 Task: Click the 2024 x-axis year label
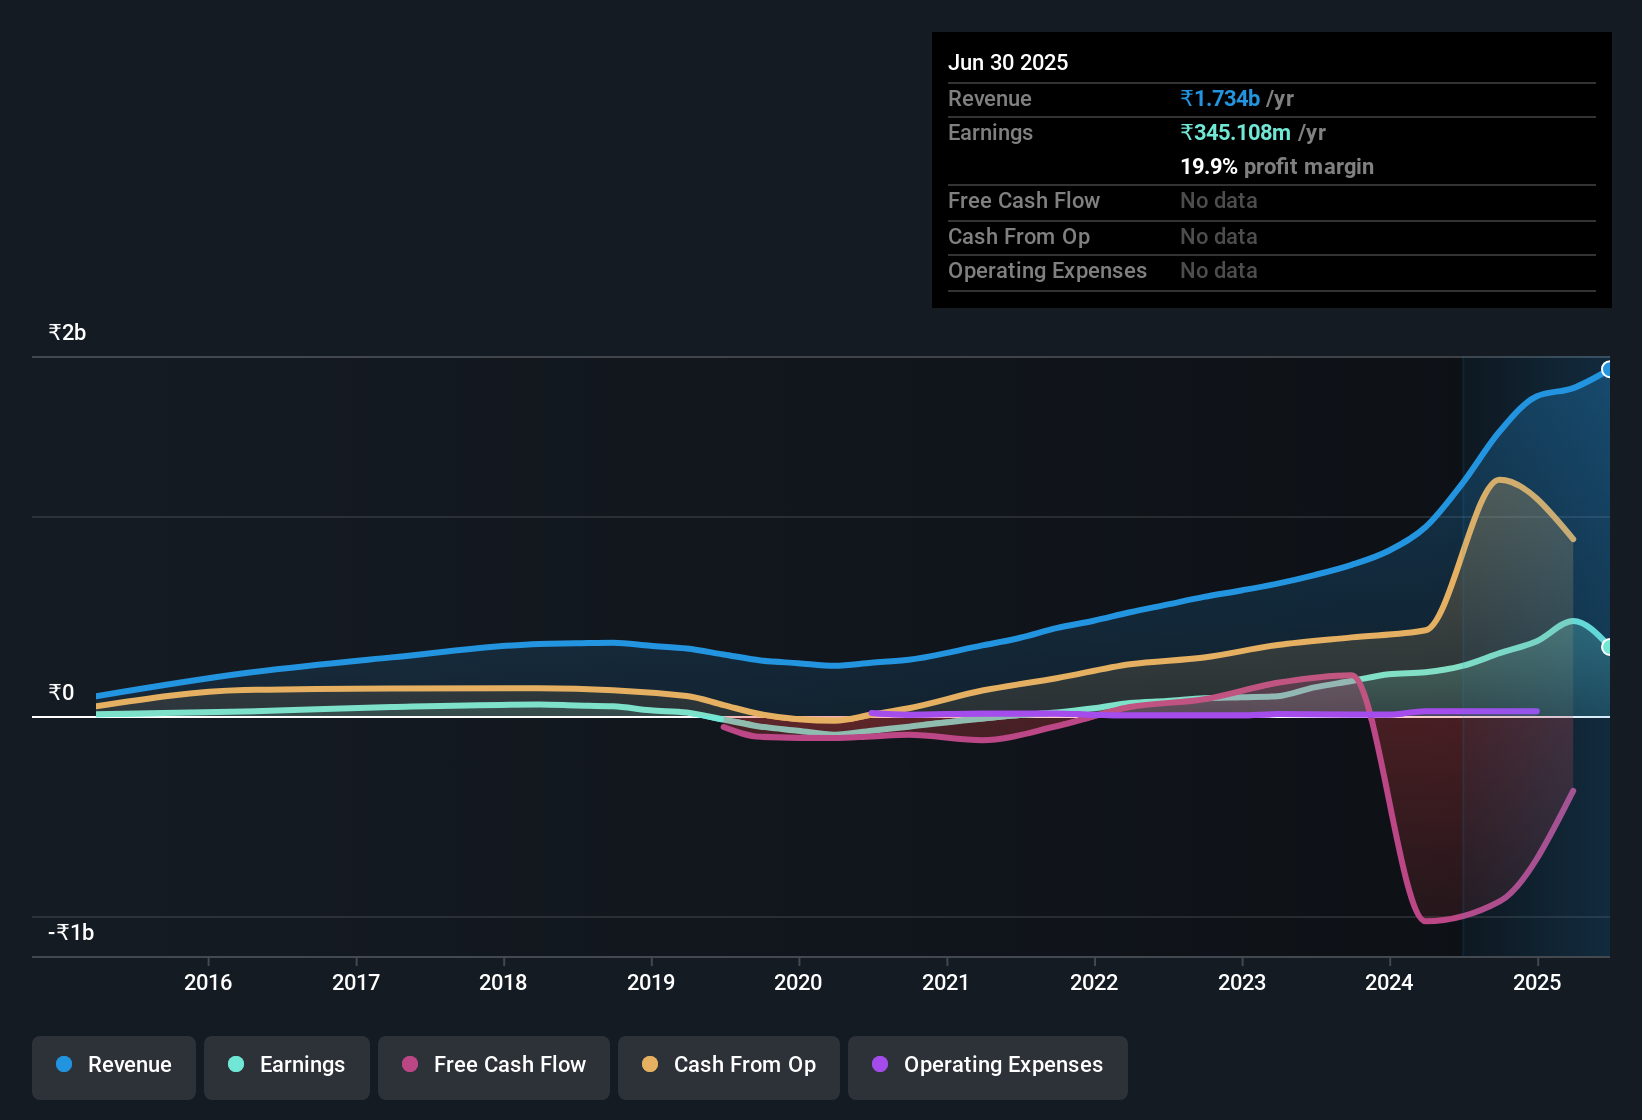(x=1389, y=982)
